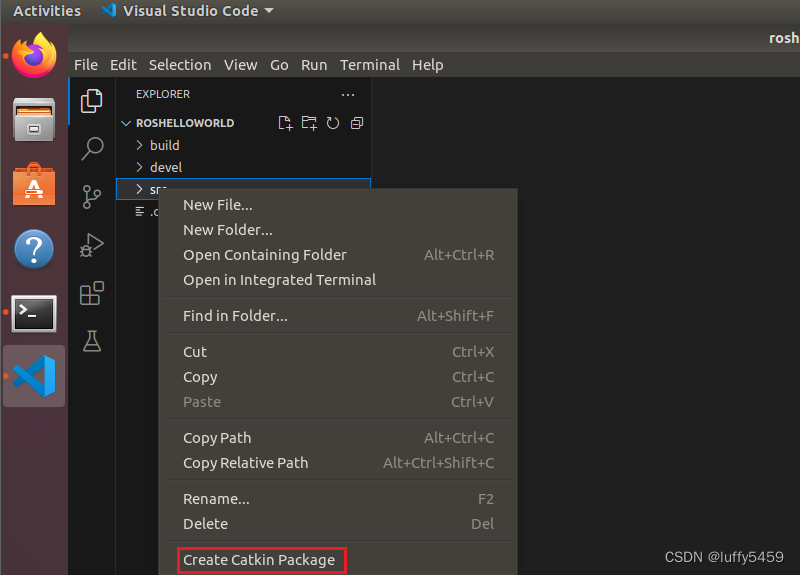Open the View menu
Viewport: 800px width, 575px height.
point(240,65)
